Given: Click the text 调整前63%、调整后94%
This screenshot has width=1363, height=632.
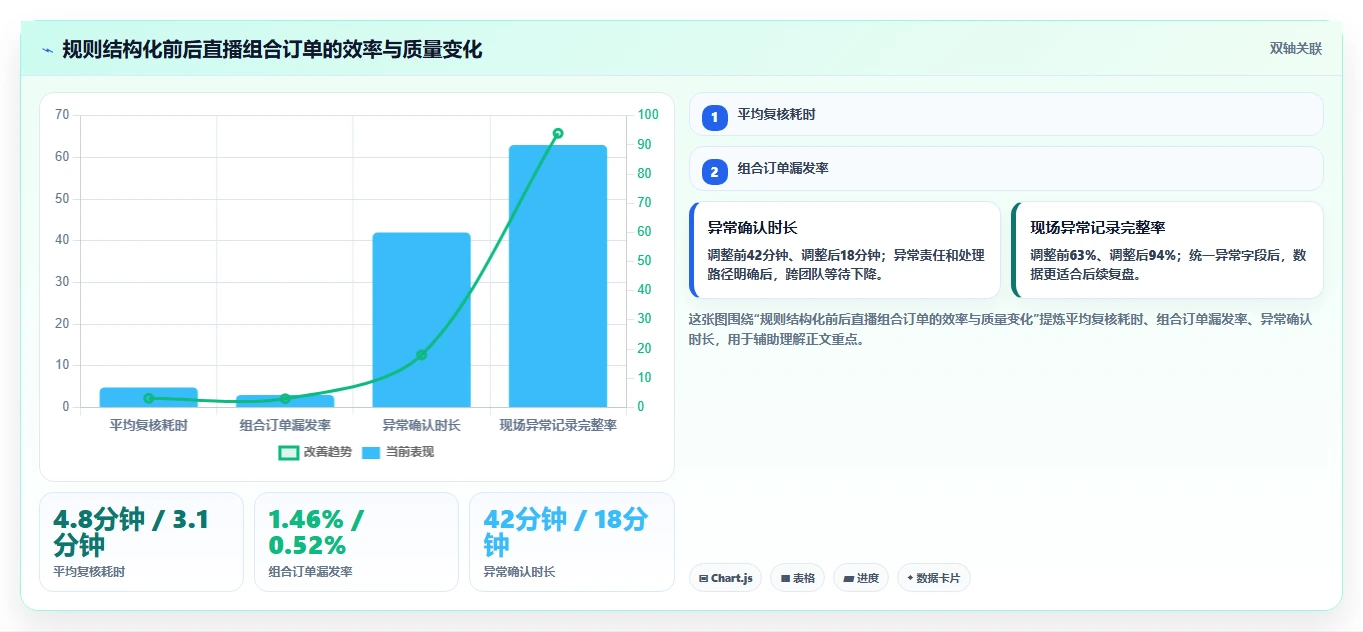Looking at the screenshot, I should (x=1103, y=255).
